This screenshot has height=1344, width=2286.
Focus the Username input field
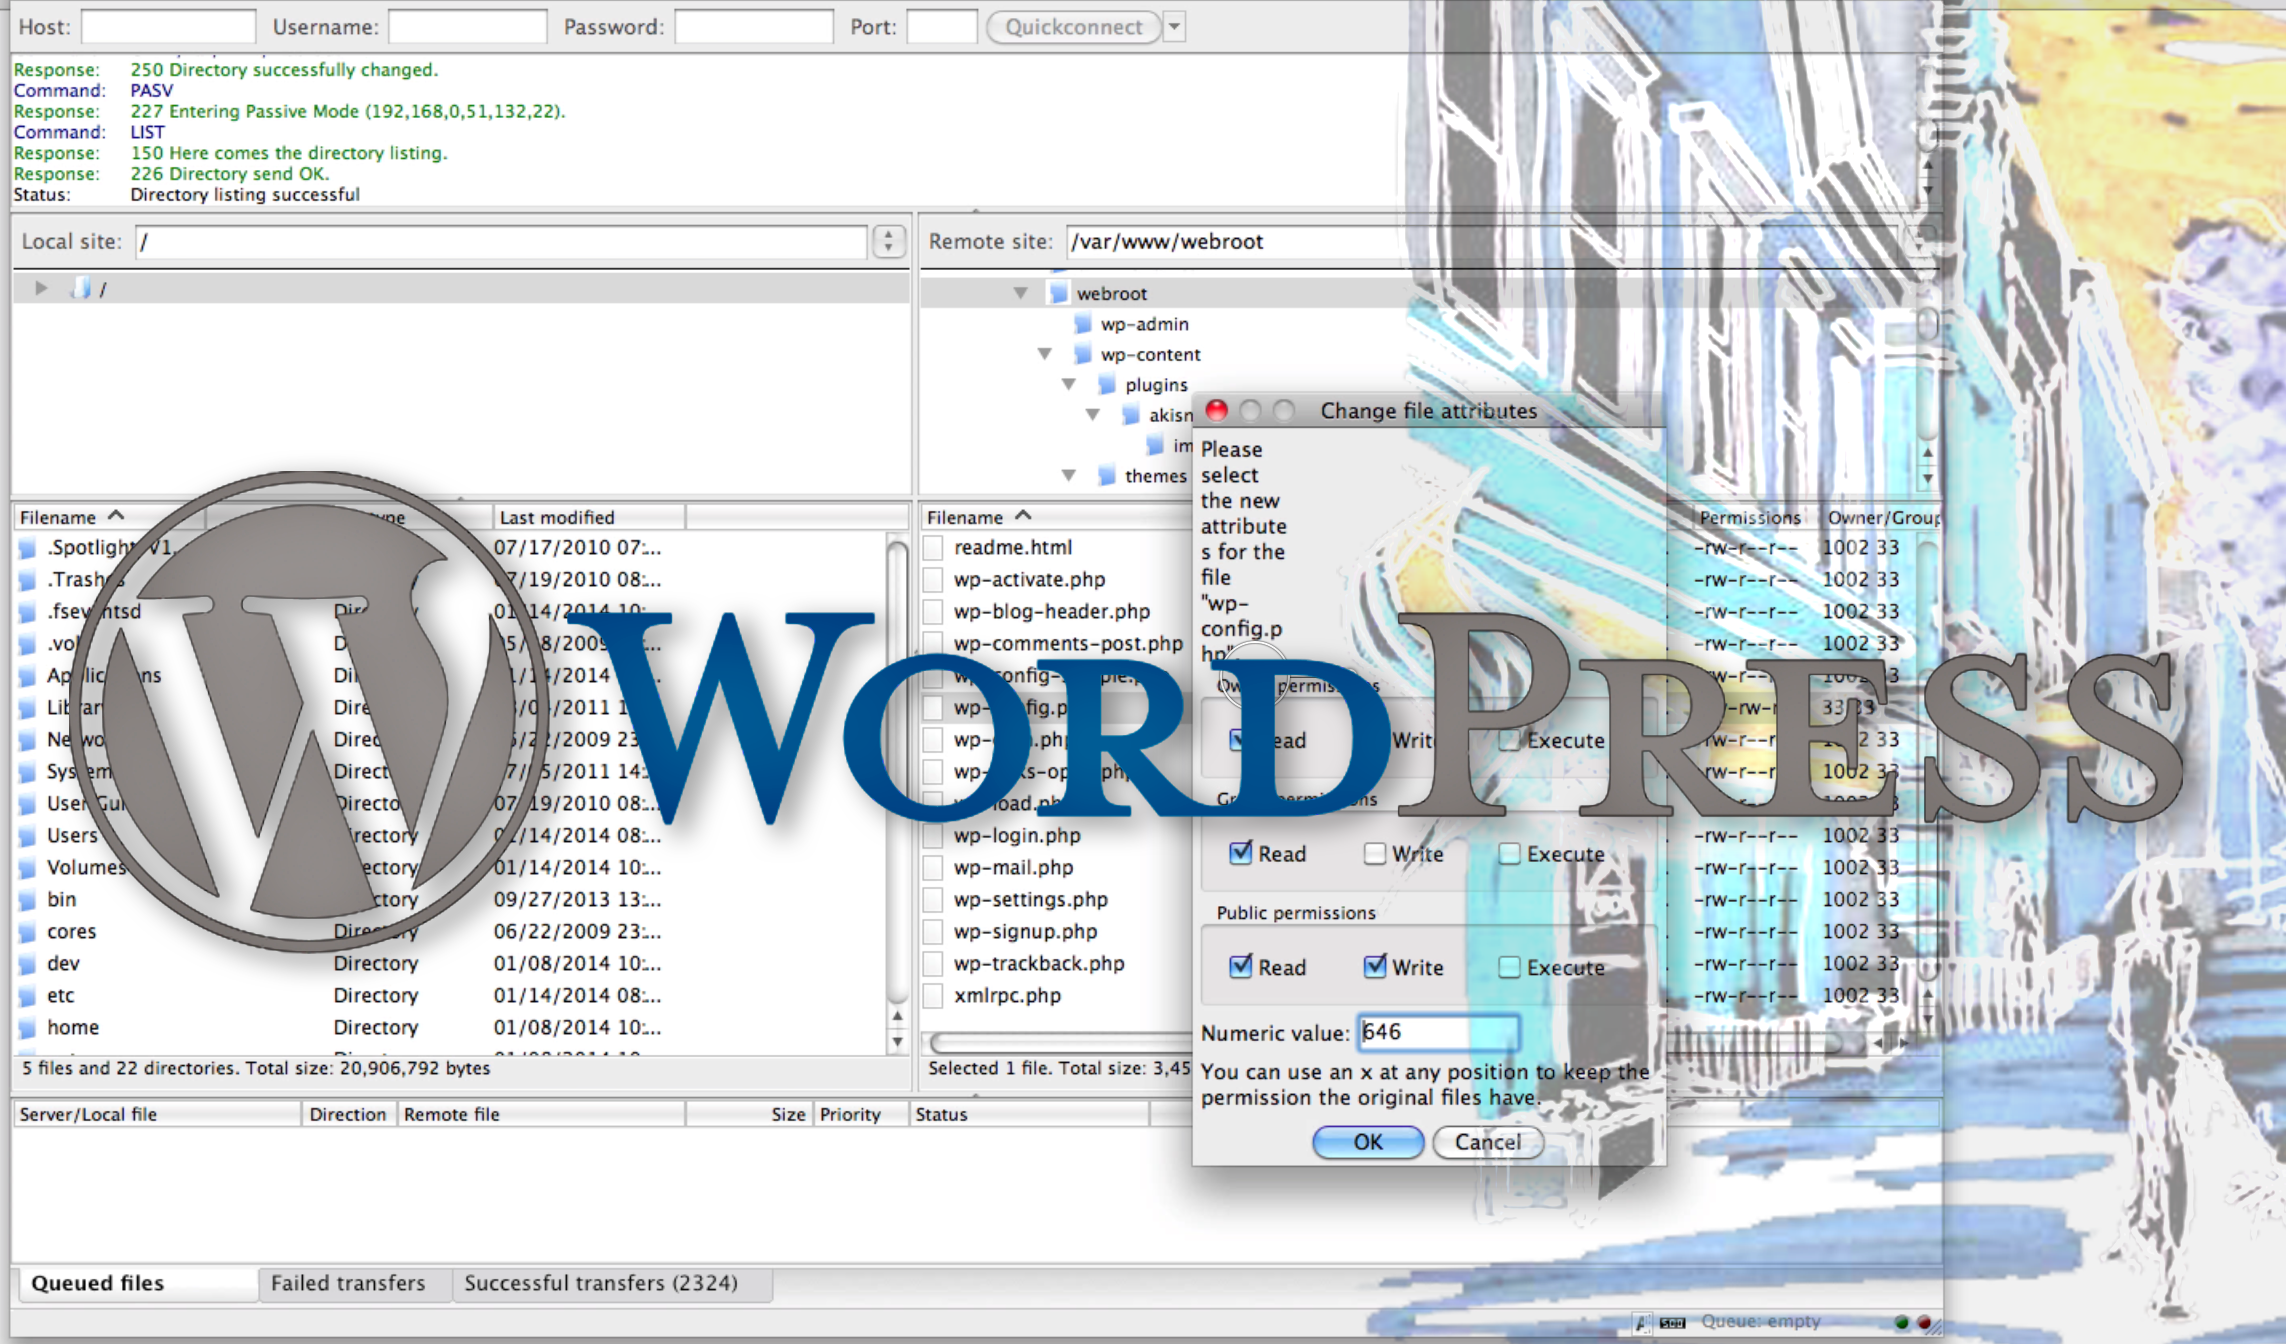point(467,27)
